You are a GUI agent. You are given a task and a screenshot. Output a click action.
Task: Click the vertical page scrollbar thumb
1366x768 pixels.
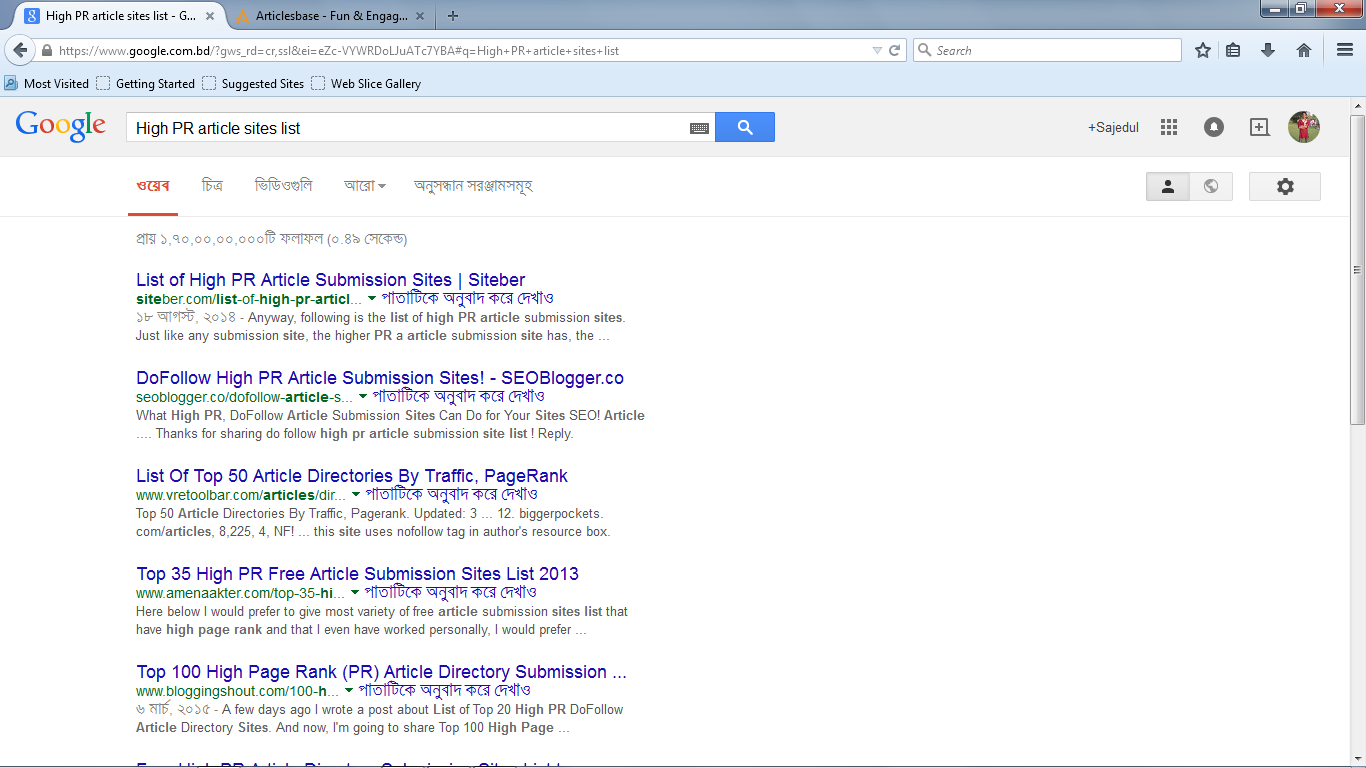point(1357,270)
